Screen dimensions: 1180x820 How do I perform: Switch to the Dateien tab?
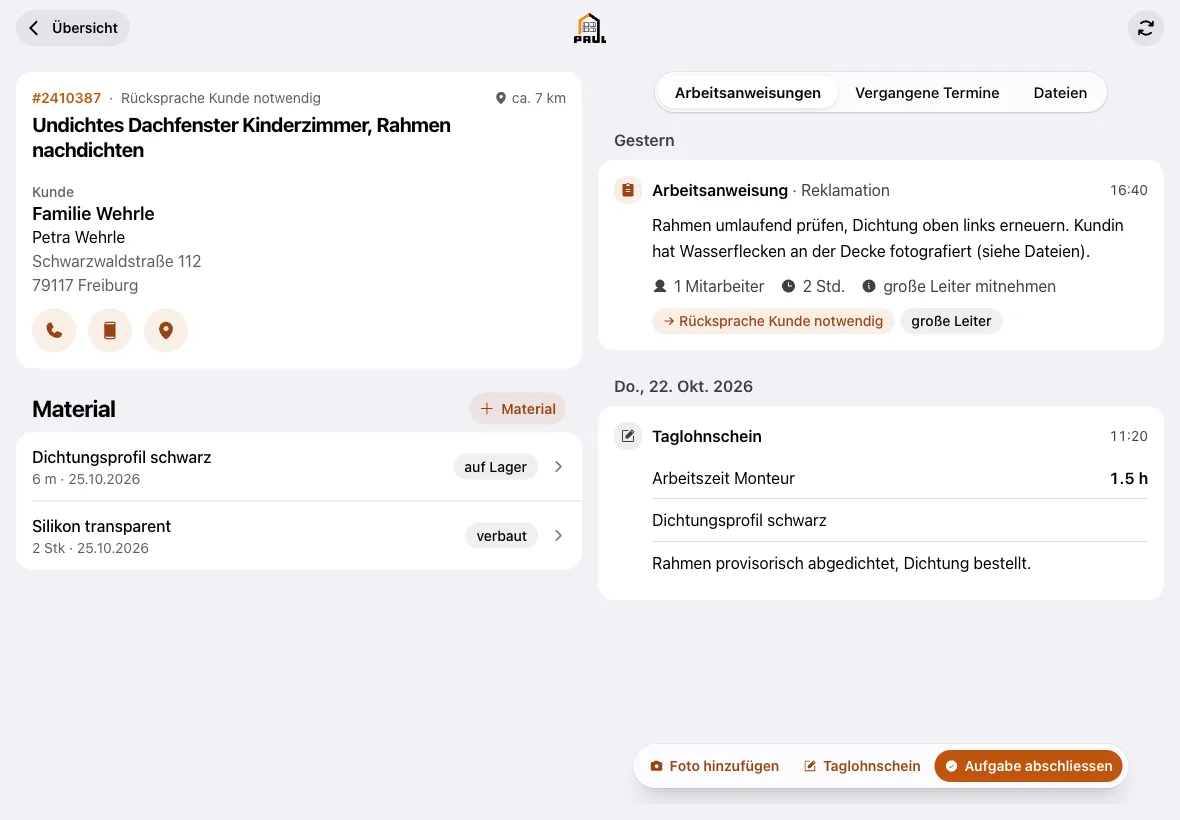coord(1060,93)
